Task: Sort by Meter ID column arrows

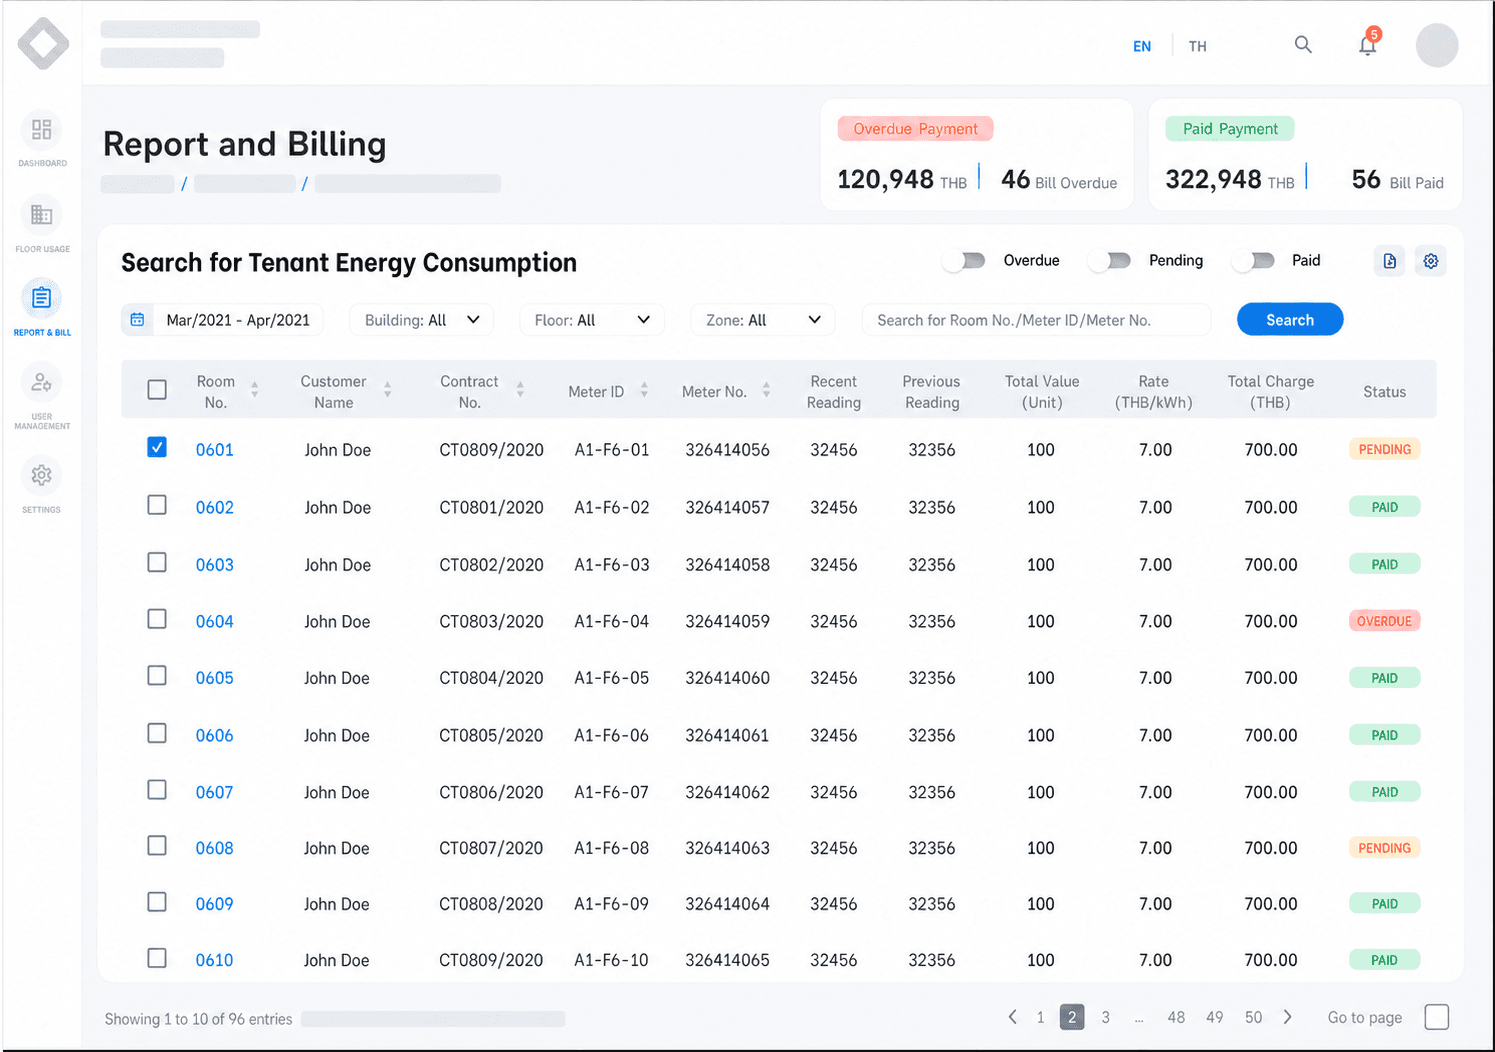Action: 644,390
